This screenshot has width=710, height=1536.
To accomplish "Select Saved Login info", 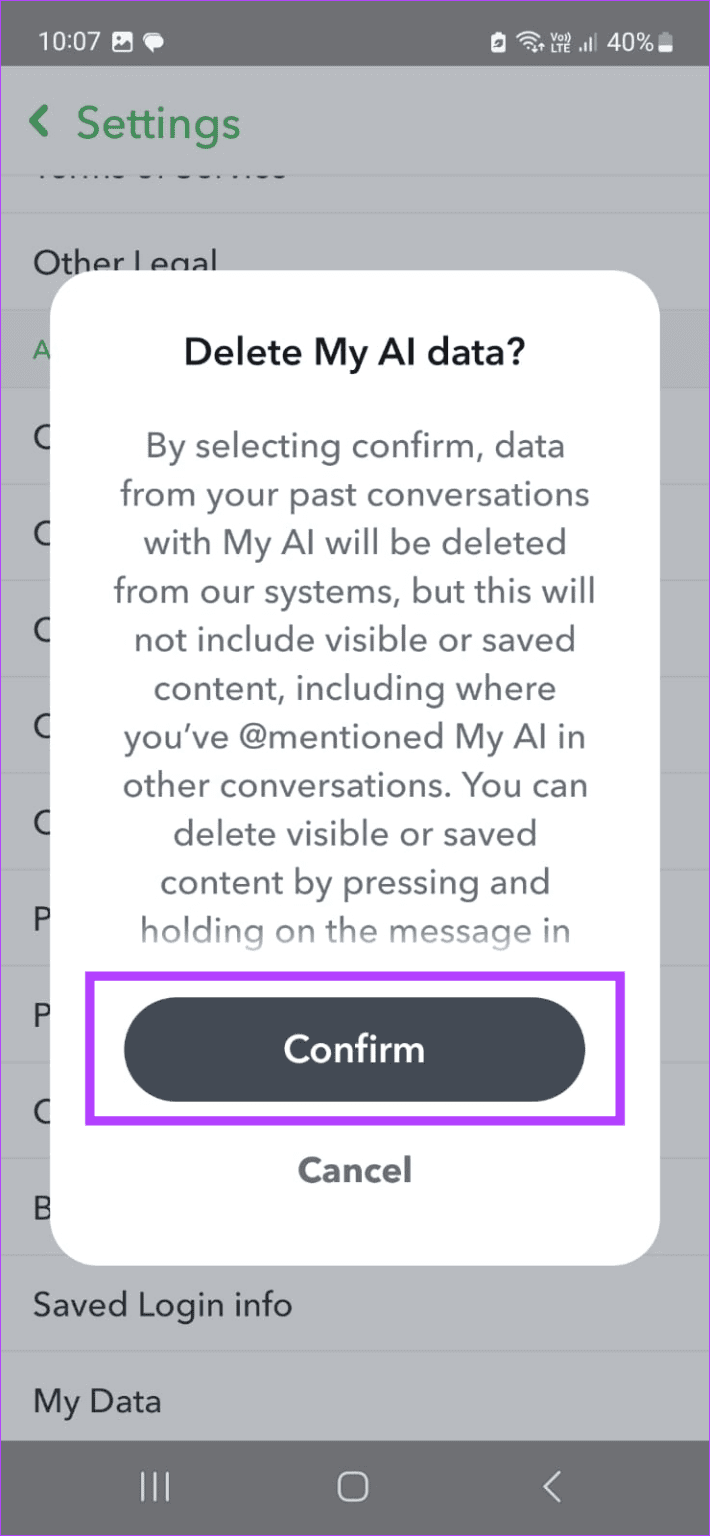I will 162,1304.
